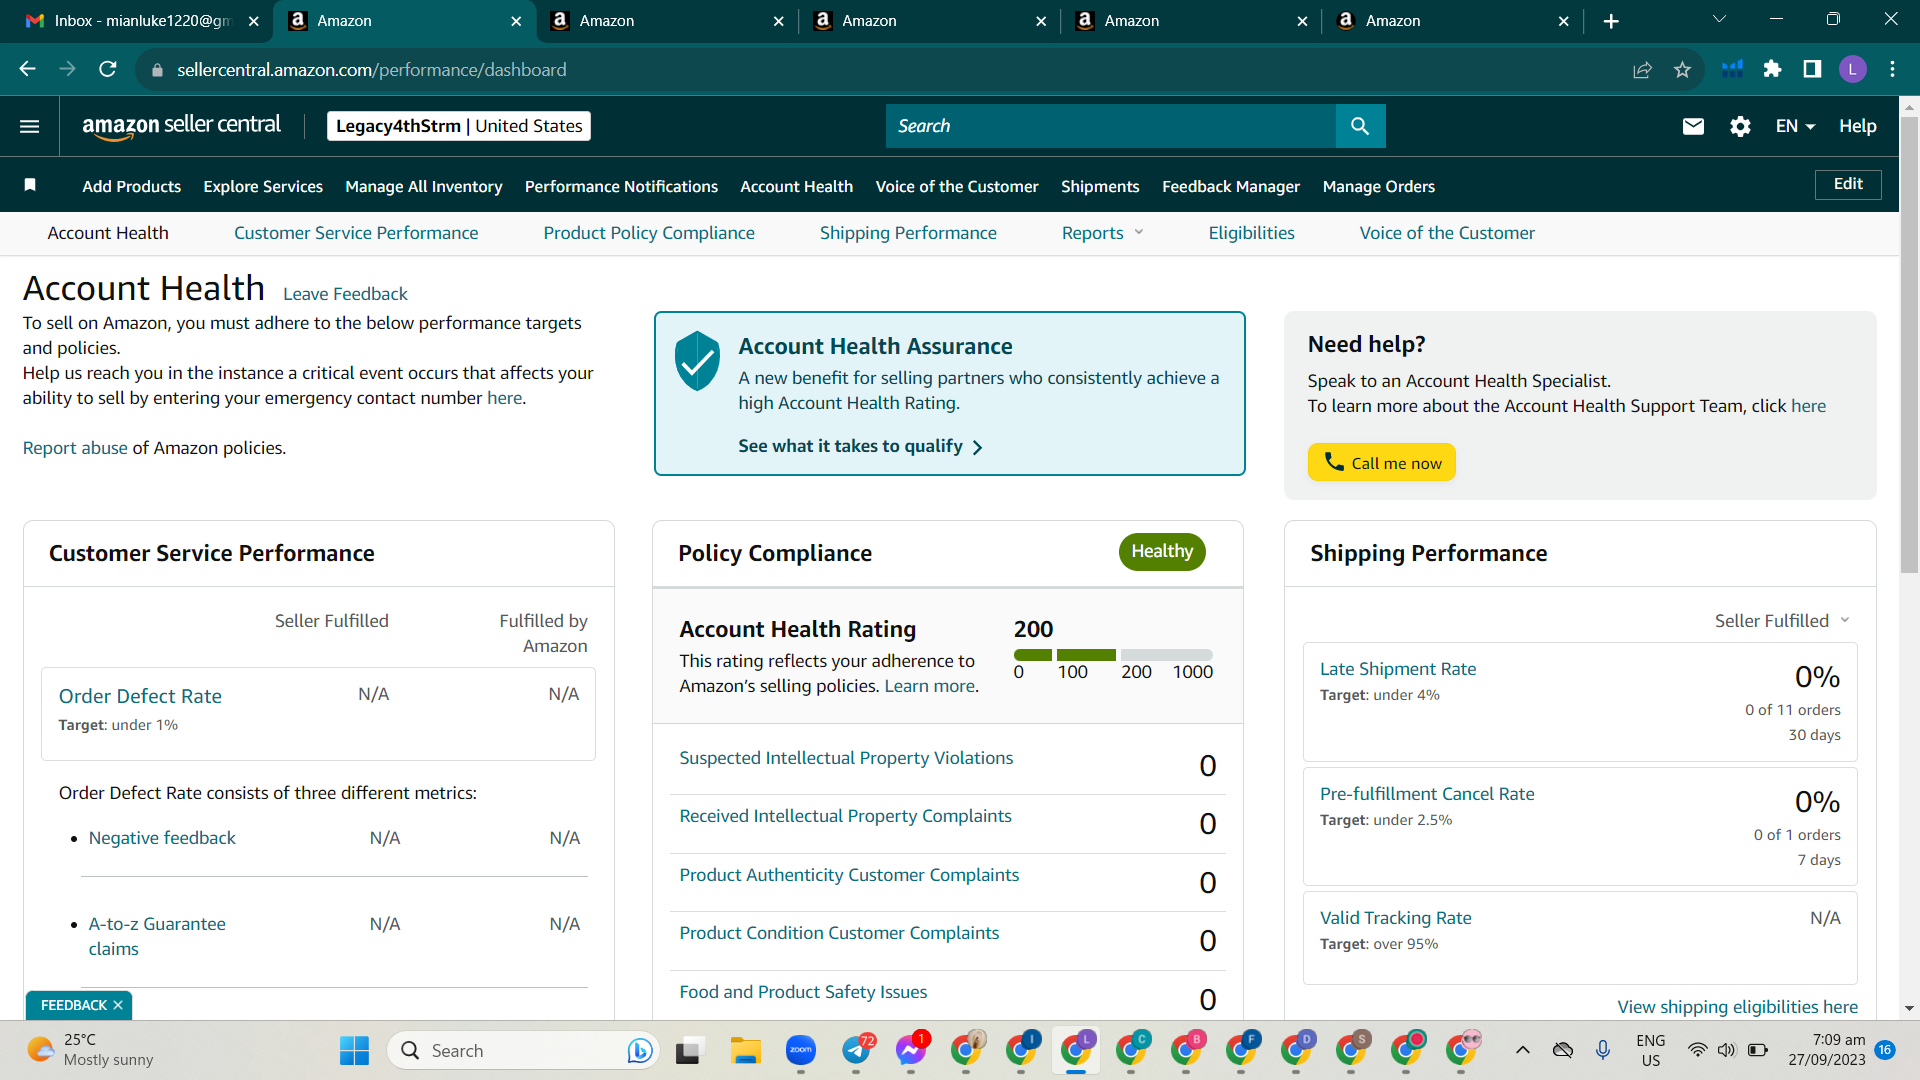The height and width of the screenshot is (1080, 1920).
Task: Go back with browser back arrow
Action: coord(28,69)
